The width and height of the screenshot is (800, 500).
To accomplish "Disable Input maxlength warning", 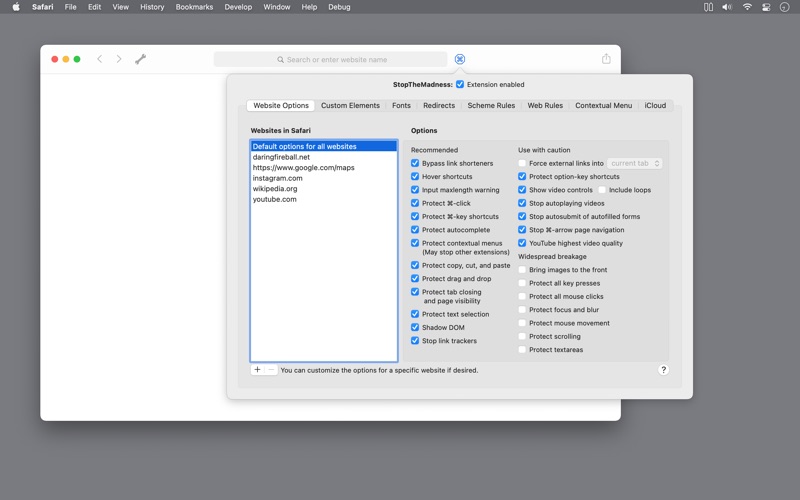I will [x=415, y=190].
